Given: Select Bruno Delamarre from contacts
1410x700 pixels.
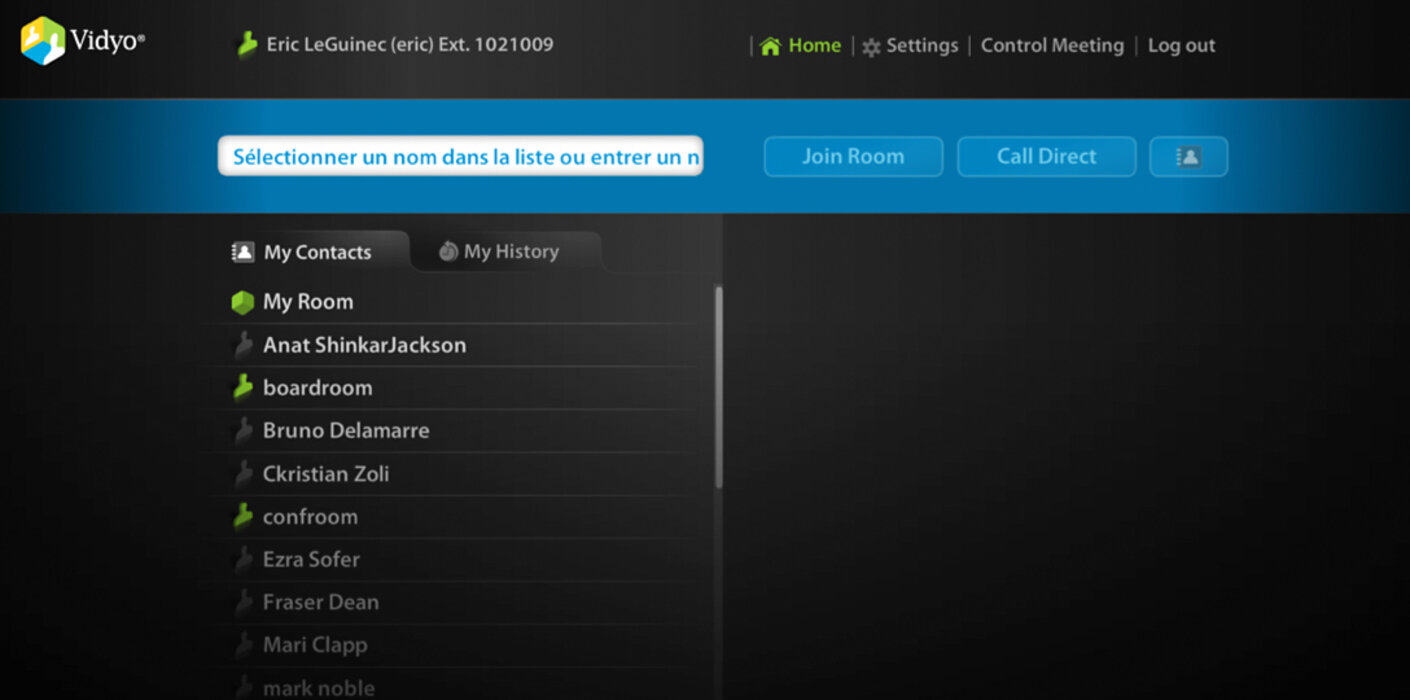Looking at the screenshot, I should [x=346, y=431].
